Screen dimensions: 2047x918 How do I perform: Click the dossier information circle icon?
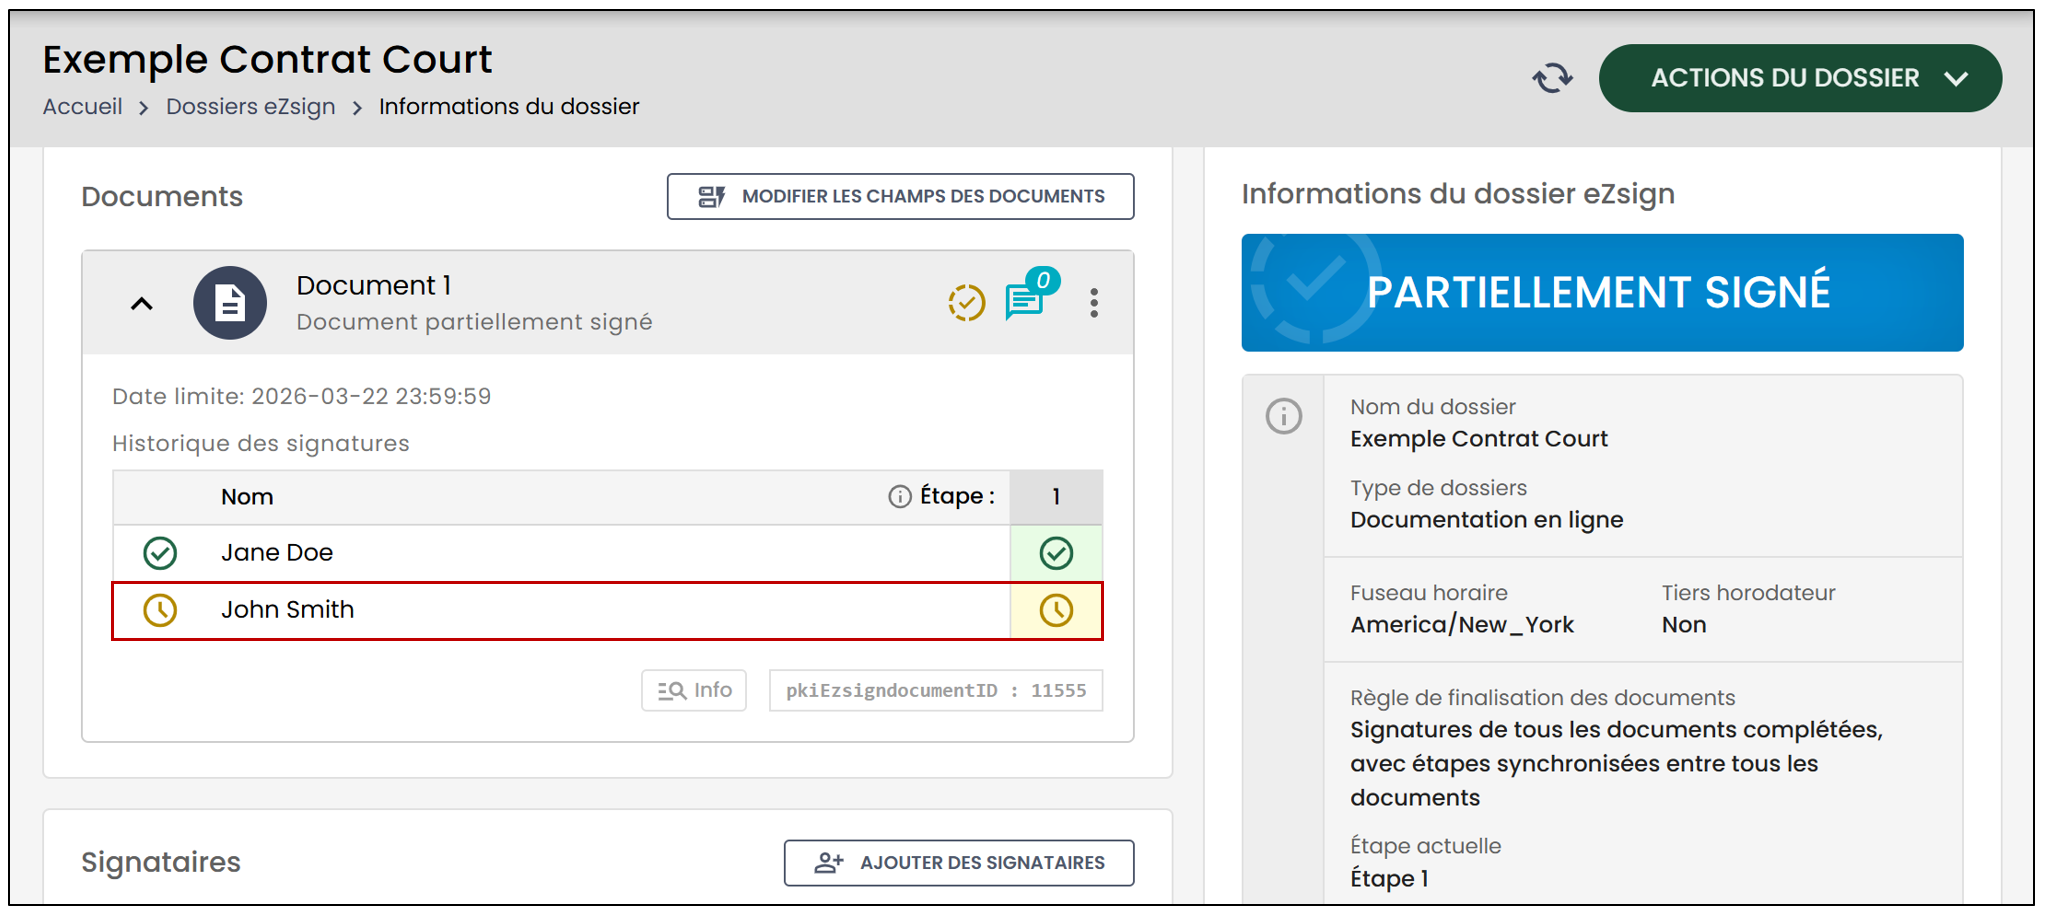(1284, 415)
